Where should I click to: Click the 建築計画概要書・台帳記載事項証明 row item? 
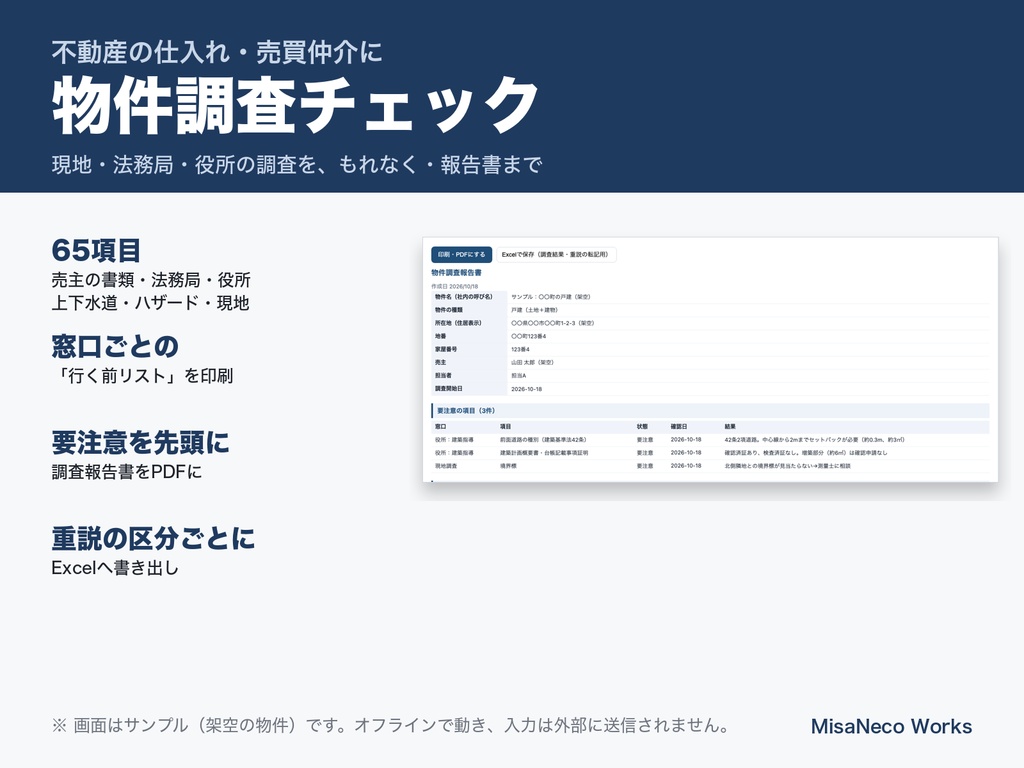544,453
